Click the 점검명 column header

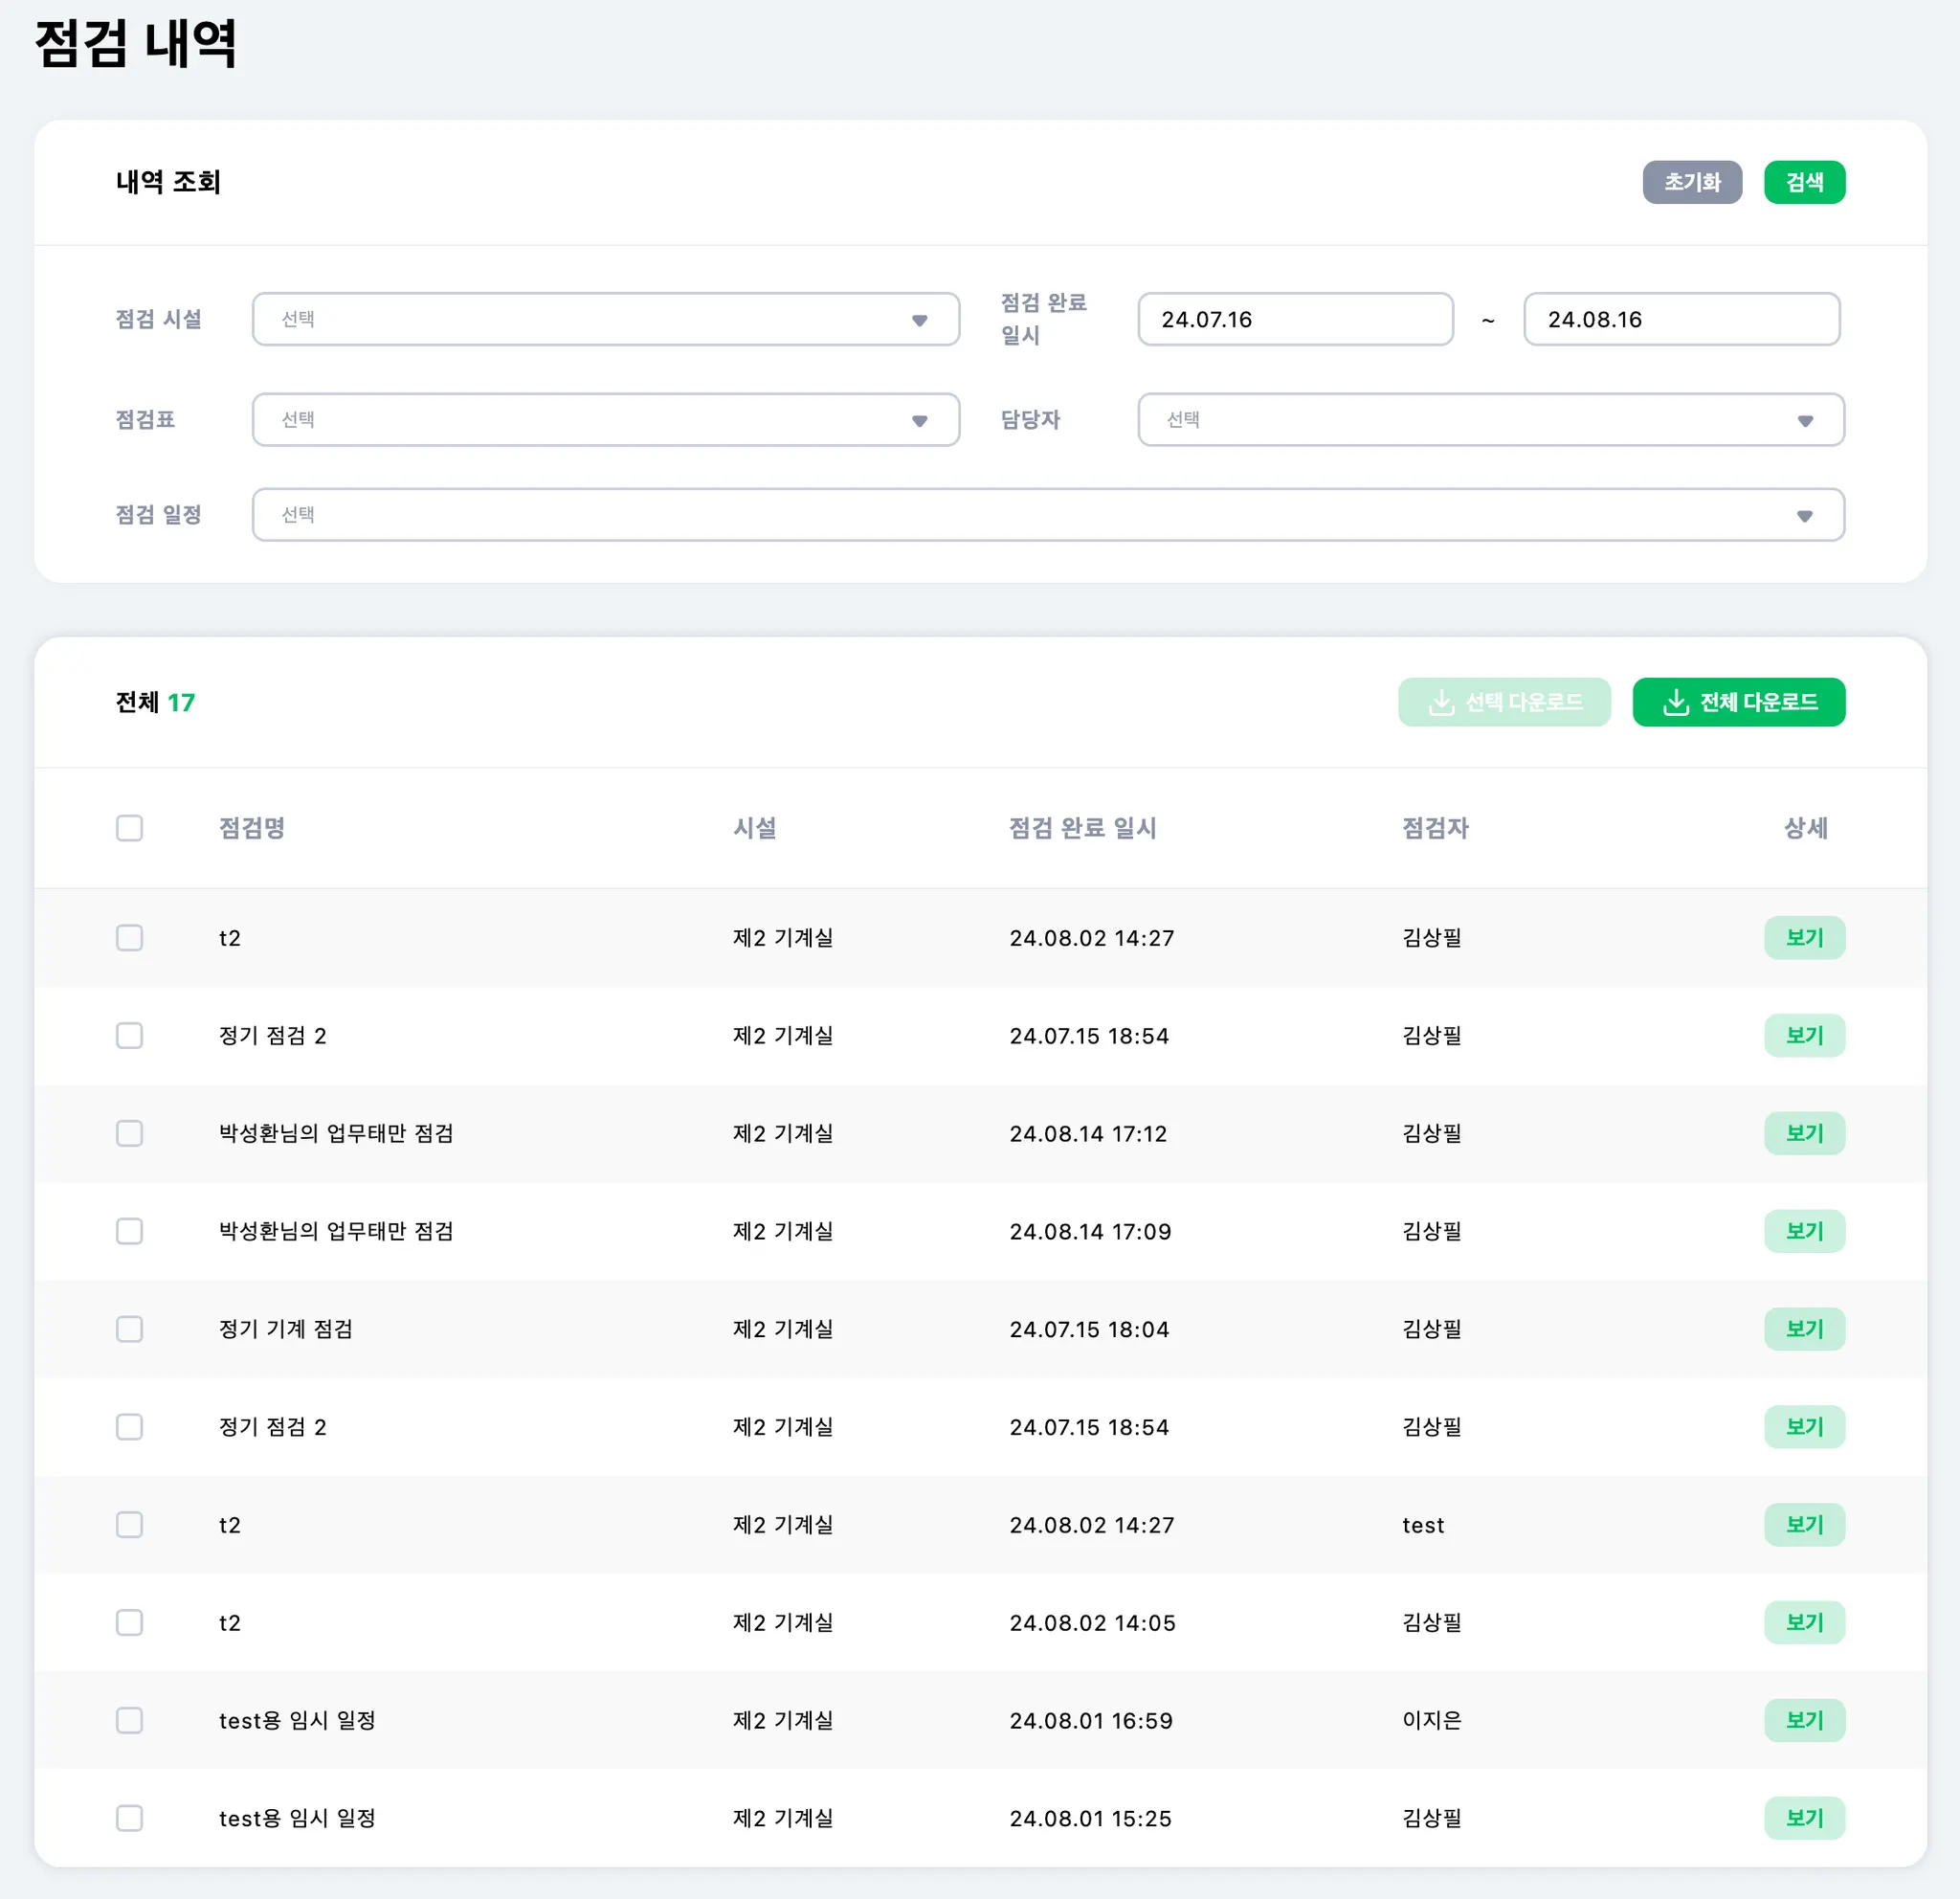252,828
